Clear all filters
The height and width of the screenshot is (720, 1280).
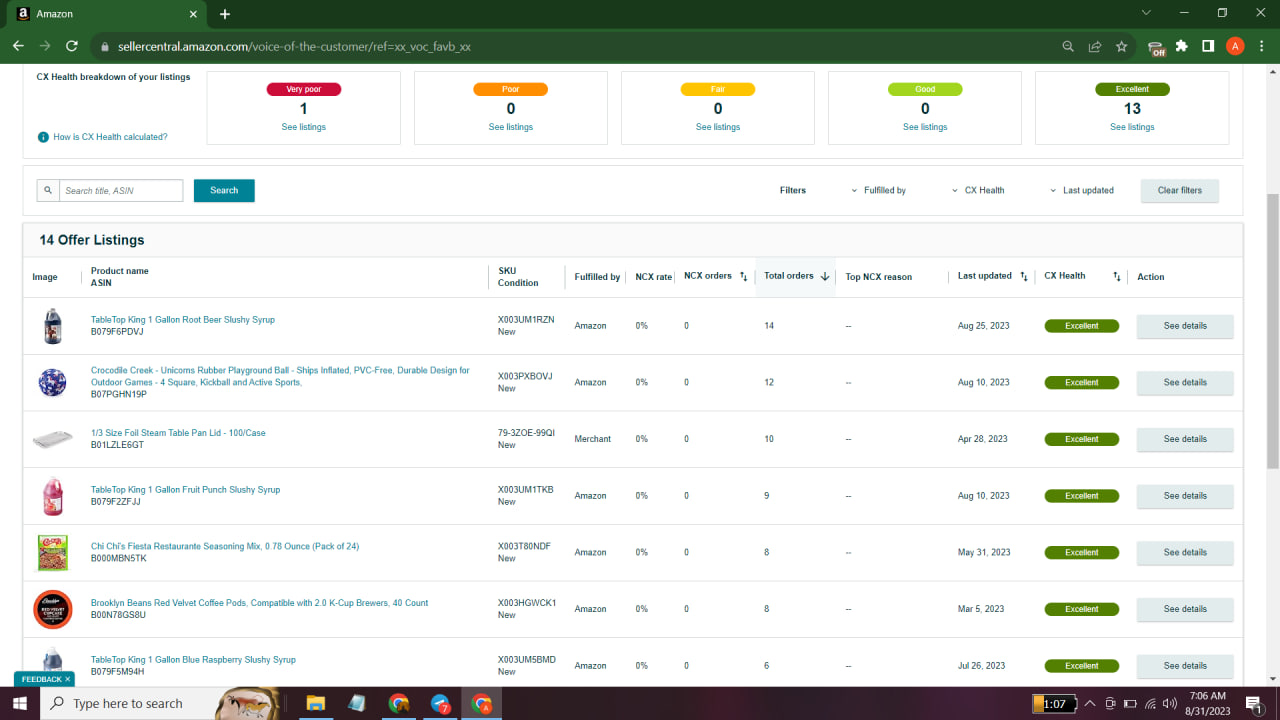[1180, 190]
